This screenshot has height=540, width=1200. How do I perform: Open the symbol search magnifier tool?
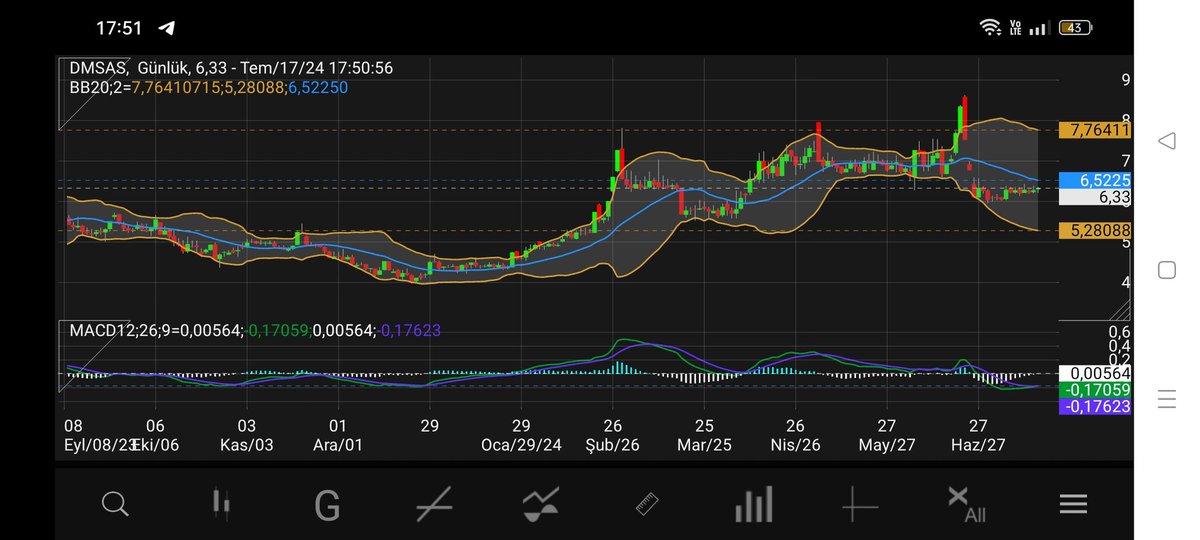[x=115, y=504]
